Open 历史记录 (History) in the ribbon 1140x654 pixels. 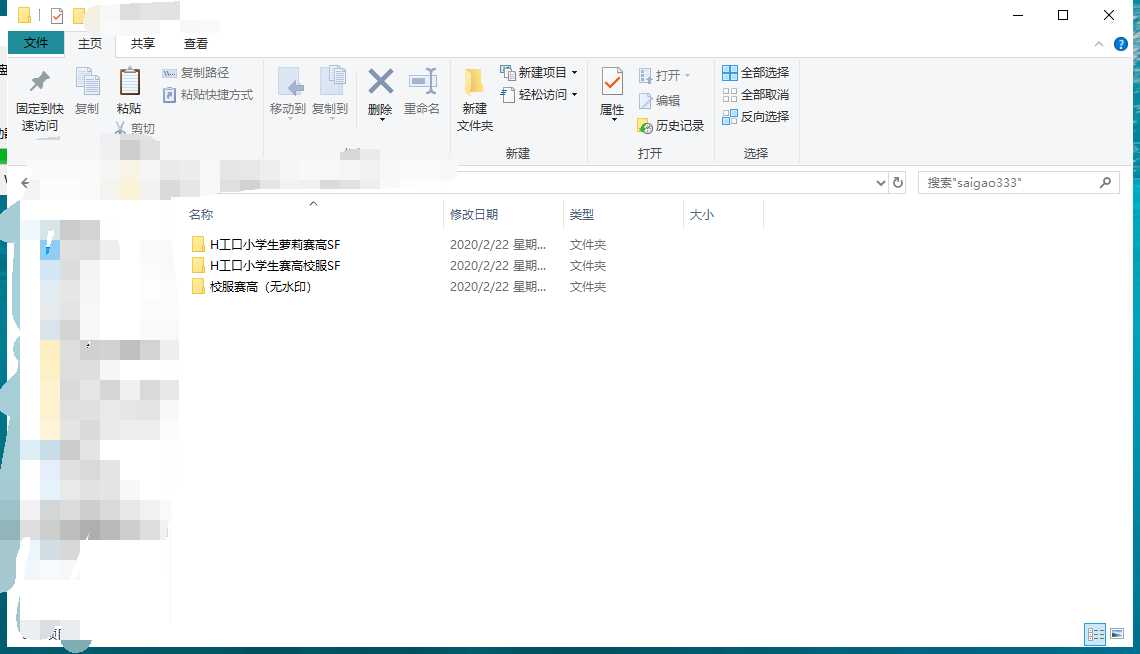(x=670, y=126)
